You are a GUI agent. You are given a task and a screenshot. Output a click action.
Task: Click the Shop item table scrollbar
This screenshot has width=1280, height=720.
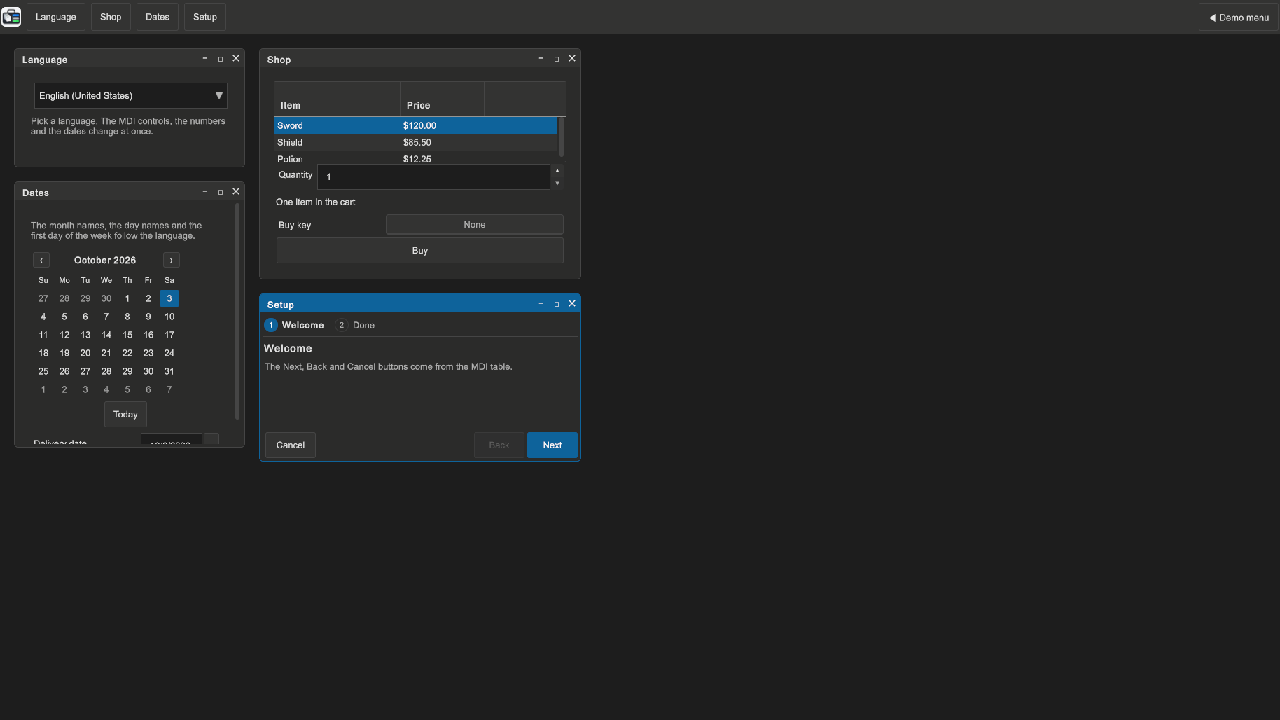click(562, 137)
